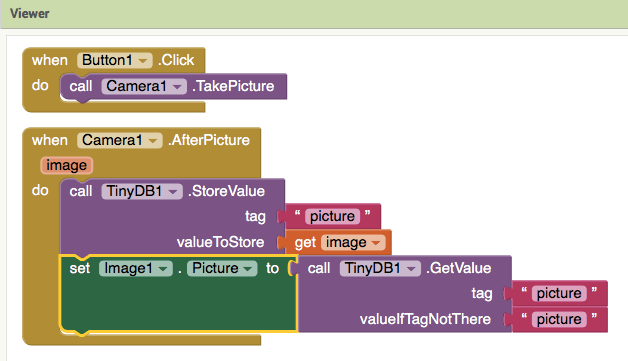Open TinyDB1 dropdown in StoreValue block

142,192
